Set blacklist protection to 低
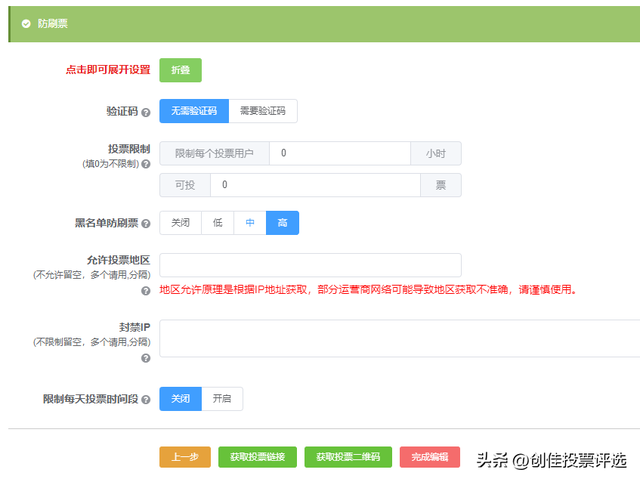Screen dimensions: 640x482 [x=217, y=223]
